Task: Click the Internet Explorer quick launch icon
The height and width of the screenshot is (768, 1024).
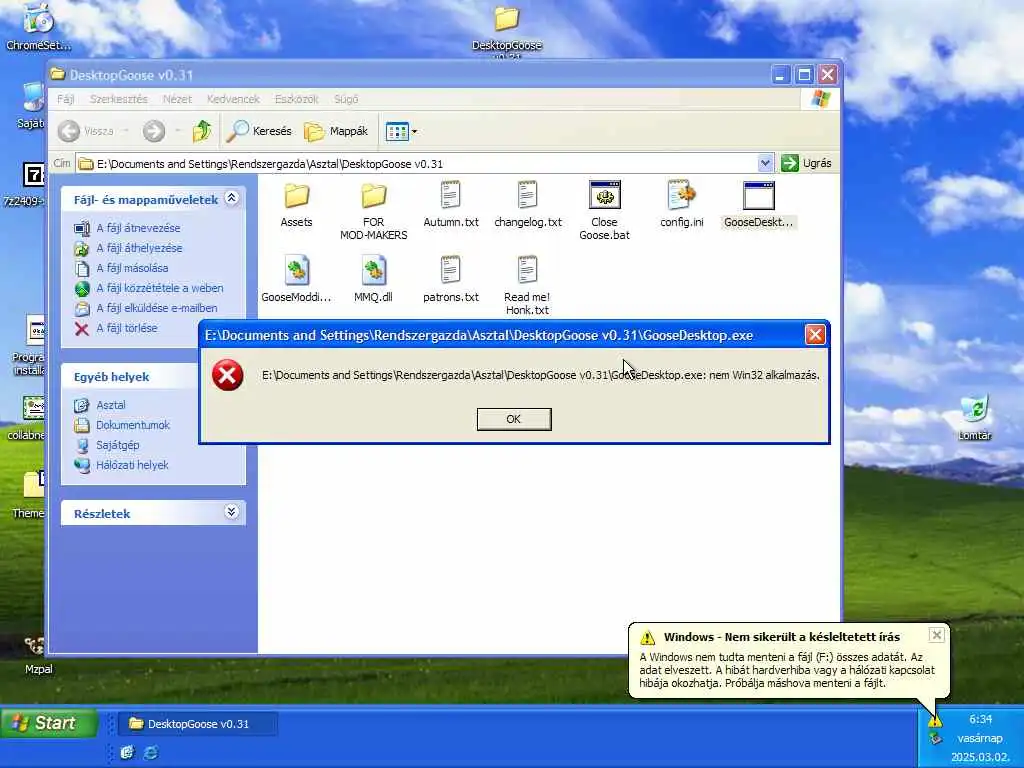Action: tap(151, 752)
